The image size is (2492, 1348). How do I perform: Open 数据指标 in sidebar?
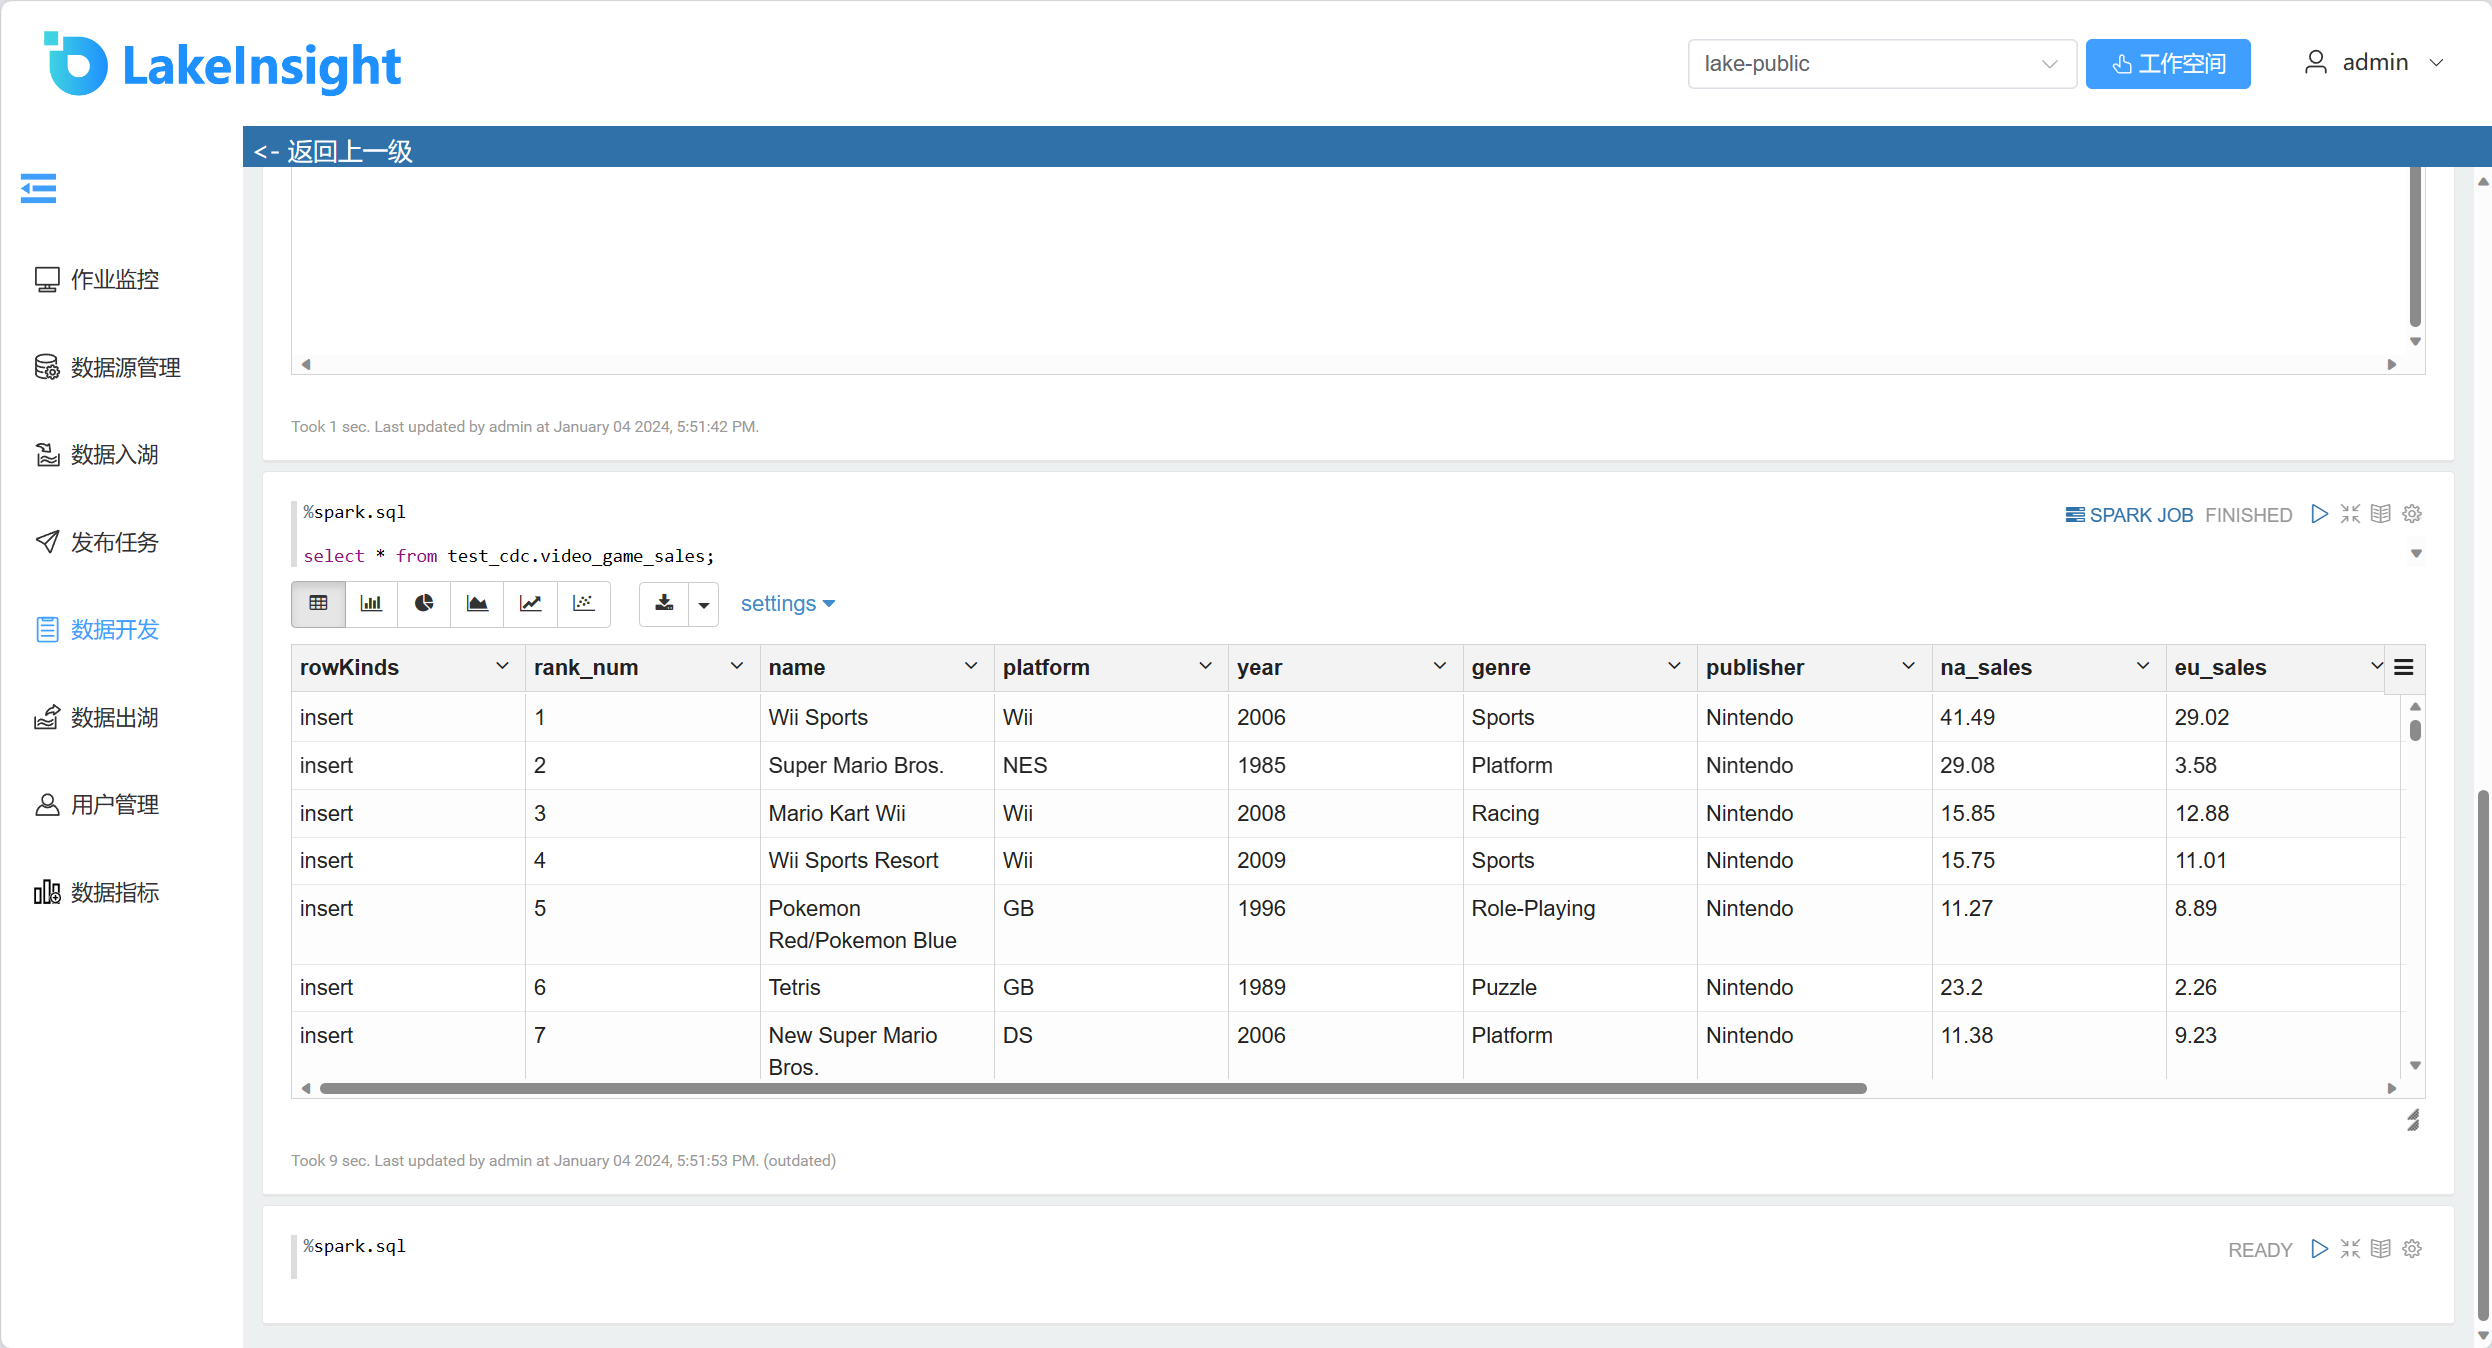pos(97,892)
